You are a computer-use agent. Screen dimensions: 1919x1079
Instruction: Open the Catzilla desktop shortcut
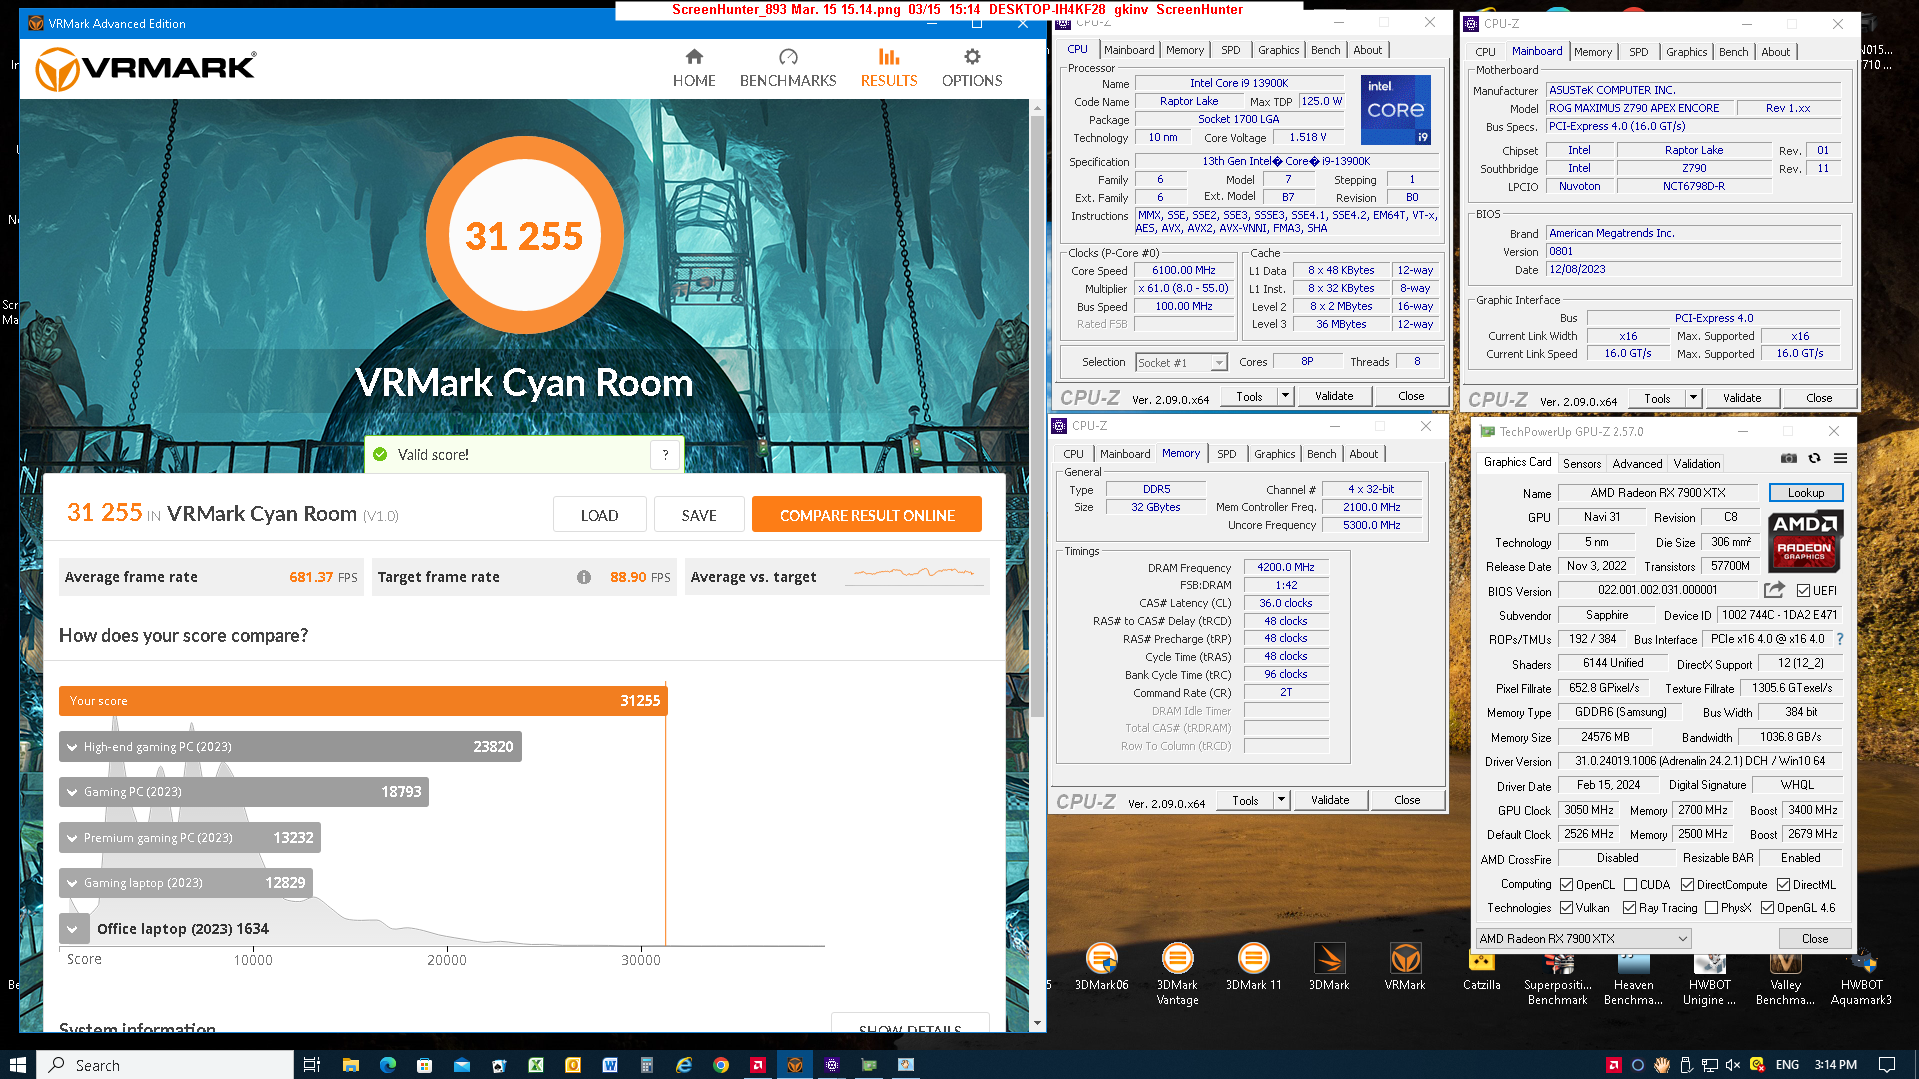pos(1481,972)
